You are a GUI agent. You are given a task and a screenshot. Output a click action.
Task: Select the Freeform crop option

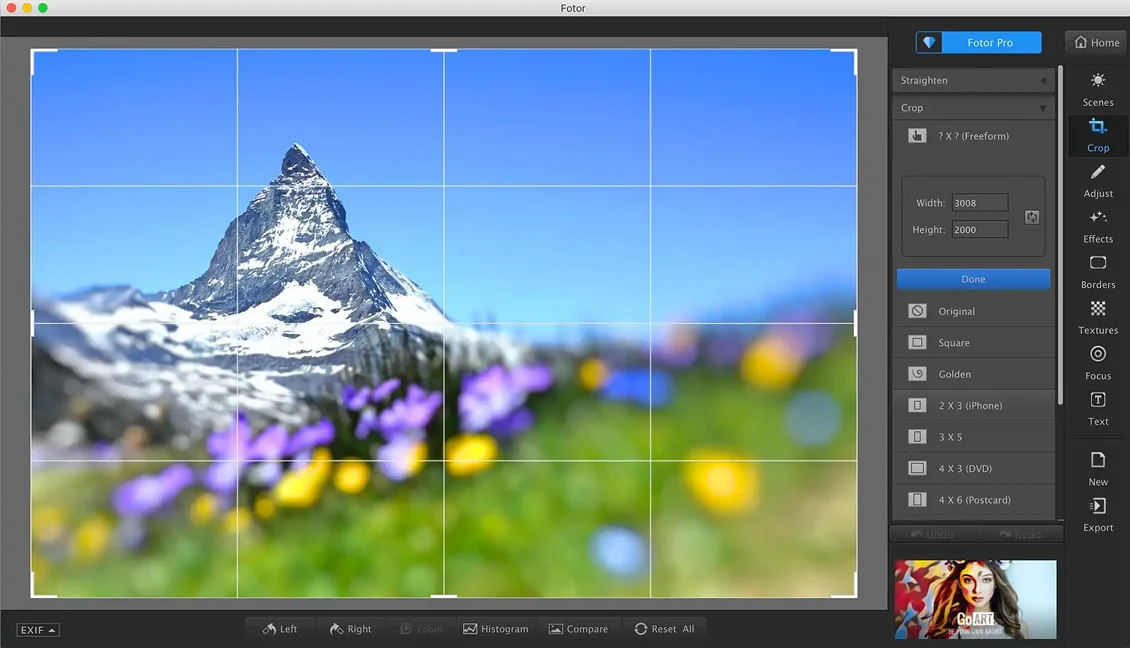[x=973, y=136]
